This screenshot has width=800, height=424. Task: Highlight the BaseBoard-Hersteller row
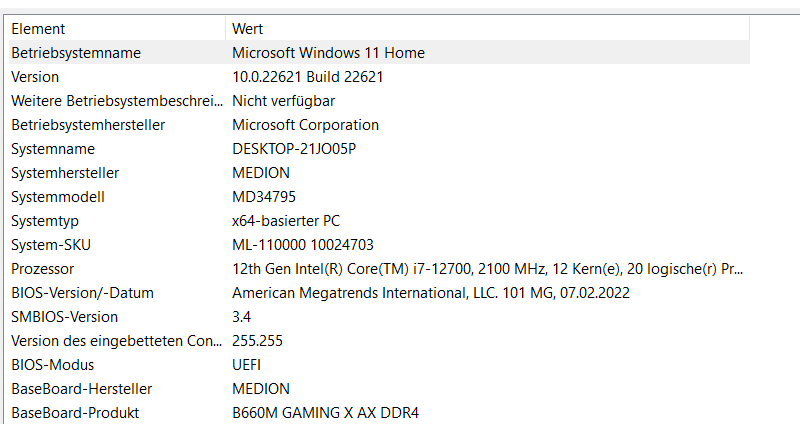[x=81, y=389]
